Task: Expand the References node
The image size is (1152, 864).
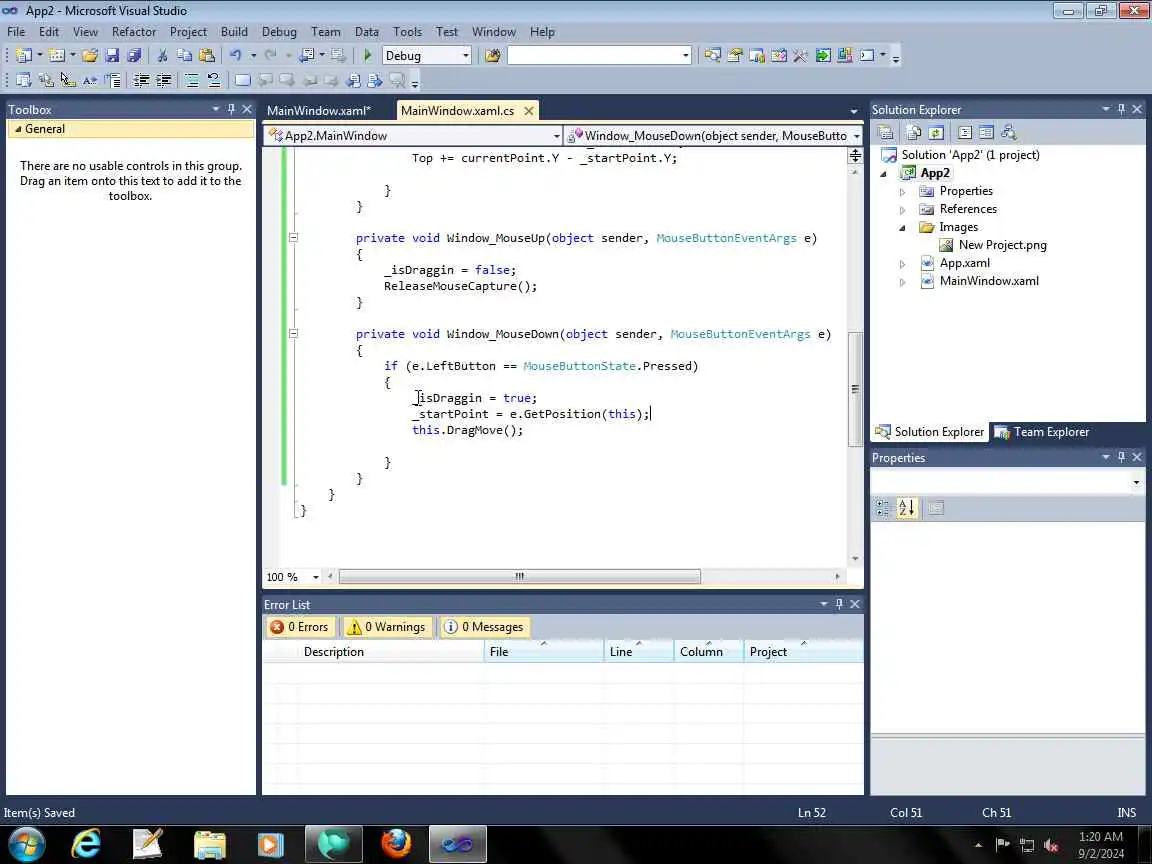Action: click(x=902, y=210)
